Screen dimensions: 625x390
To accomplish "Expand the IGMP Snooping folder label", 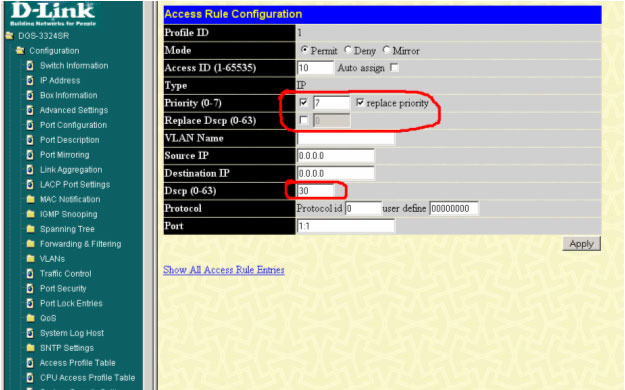I will [x=68, y=214].
